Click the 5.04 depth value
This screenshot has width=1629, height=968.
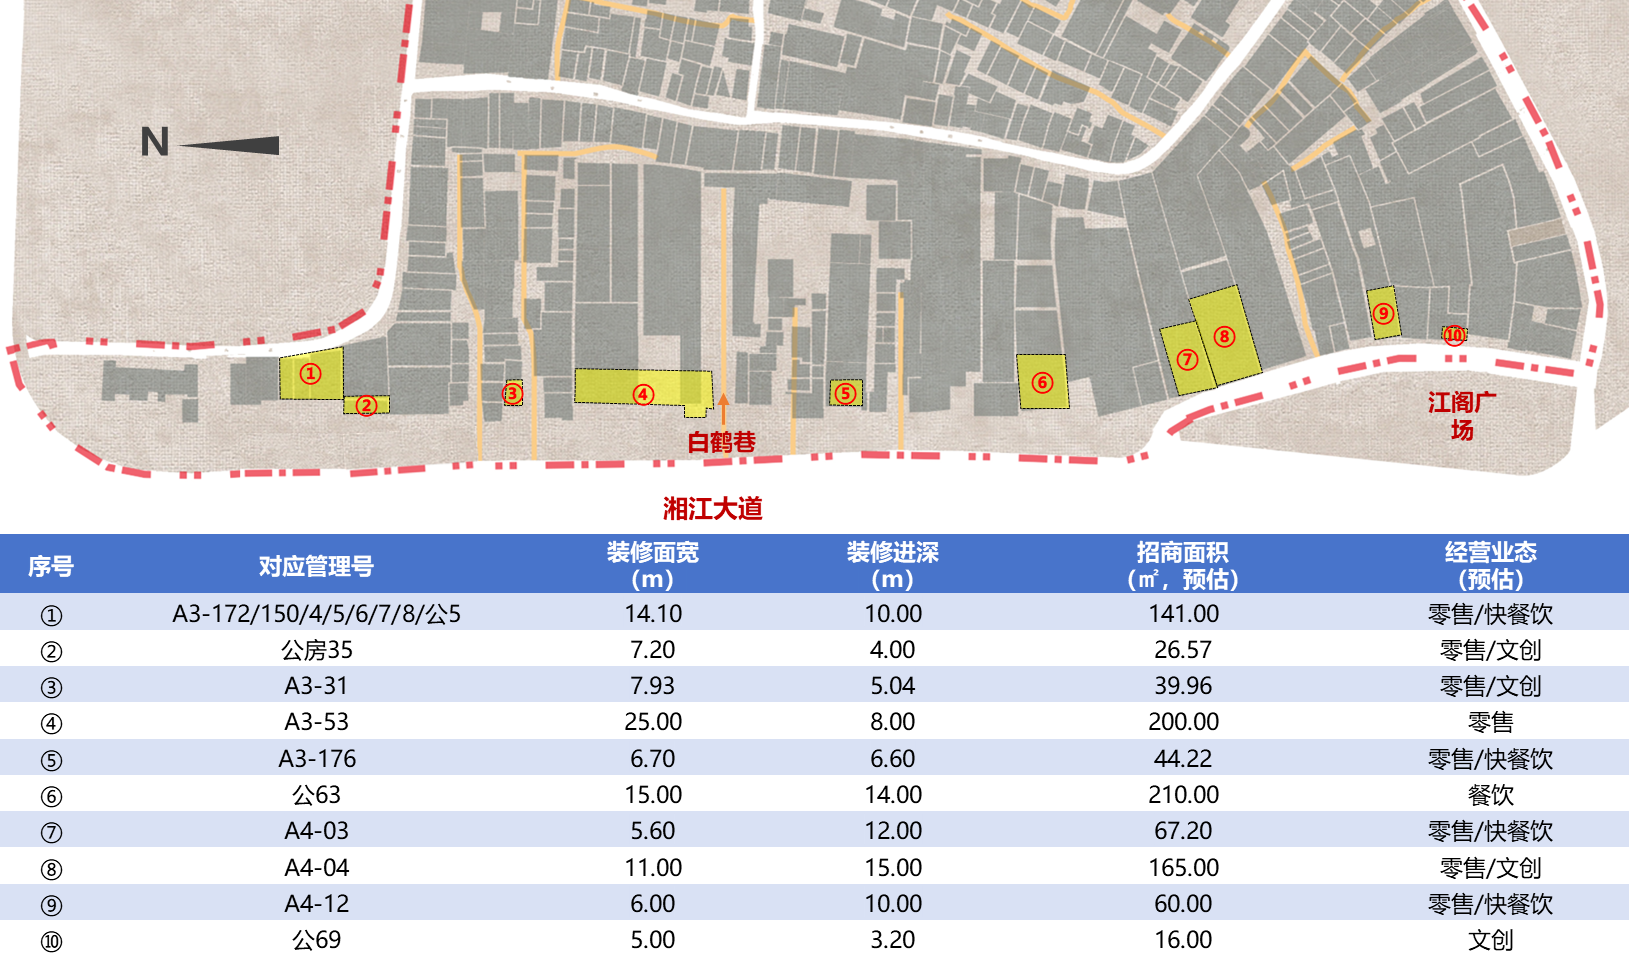point(893,686)
